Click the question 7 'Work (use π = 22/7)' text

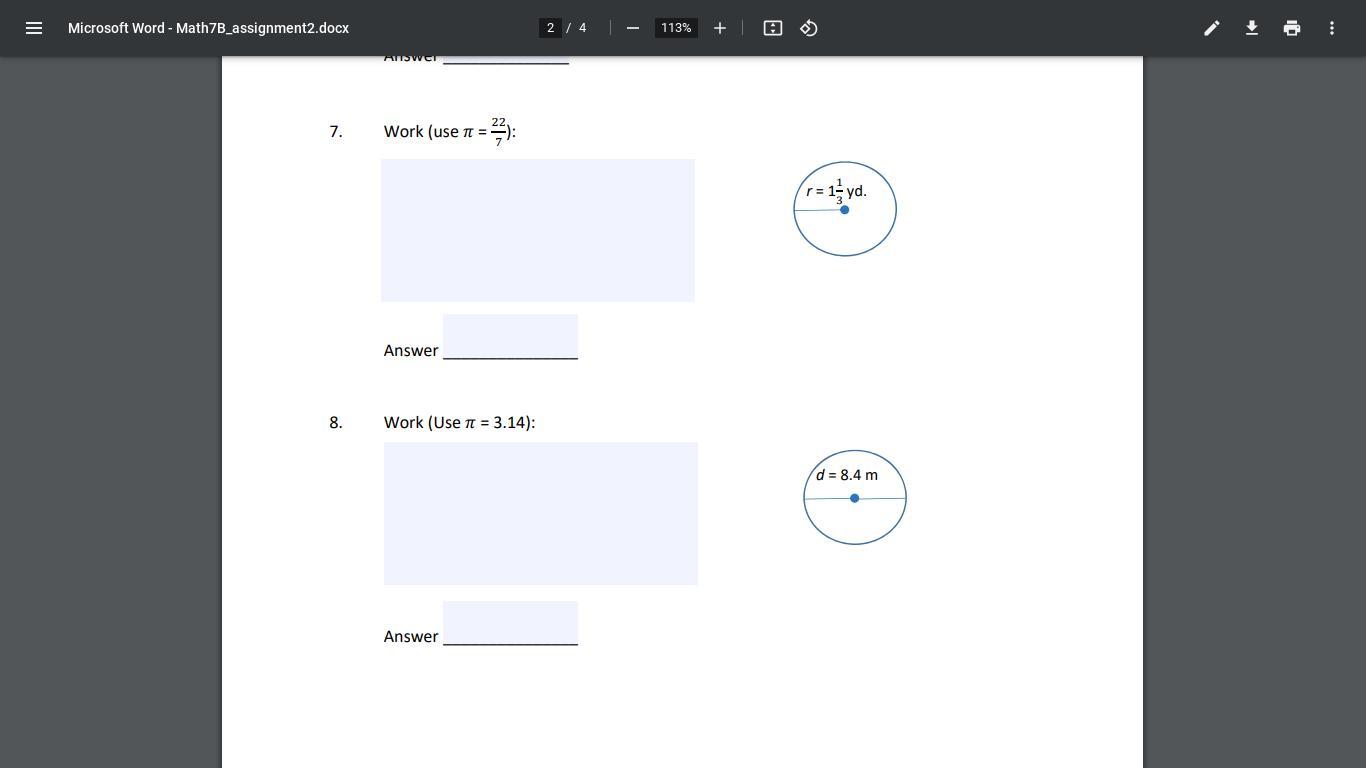pyautogui.click(x=450, y=131)
